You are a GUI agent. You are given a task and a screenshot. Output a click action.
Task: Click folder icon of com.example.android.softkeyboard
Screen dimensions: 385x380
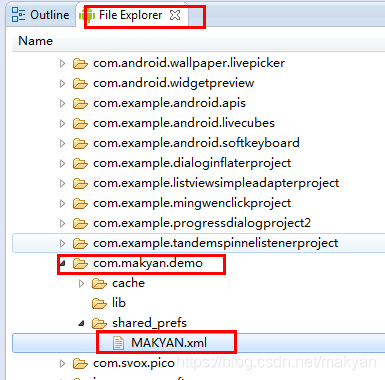(x=80, y=143)
